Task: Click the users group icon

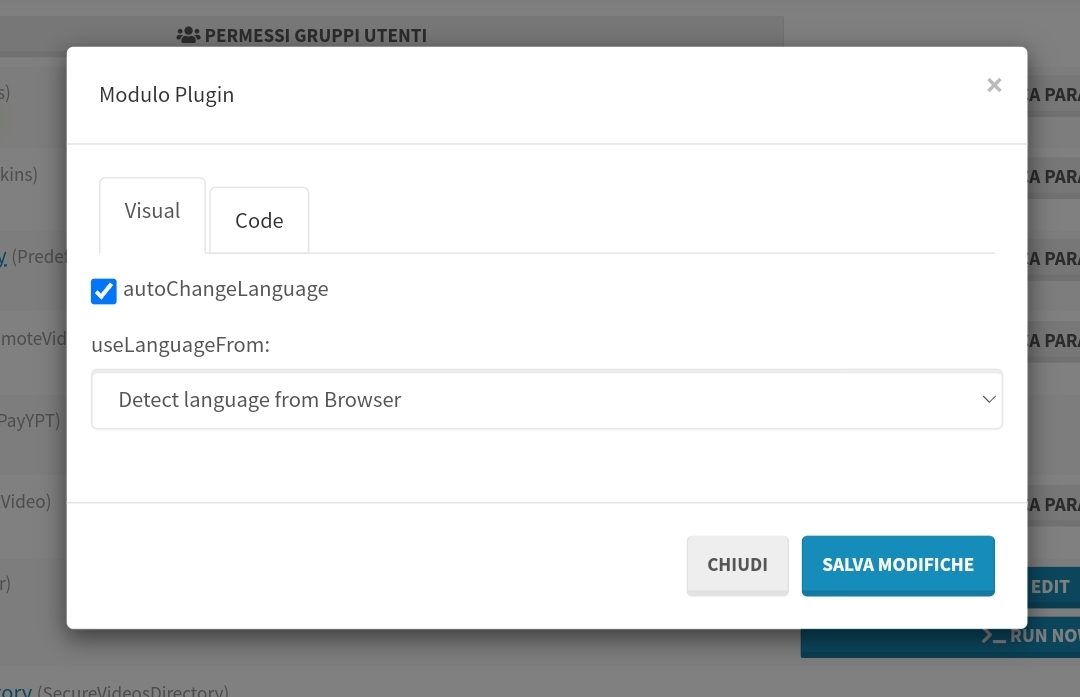Action: (188, 35)
